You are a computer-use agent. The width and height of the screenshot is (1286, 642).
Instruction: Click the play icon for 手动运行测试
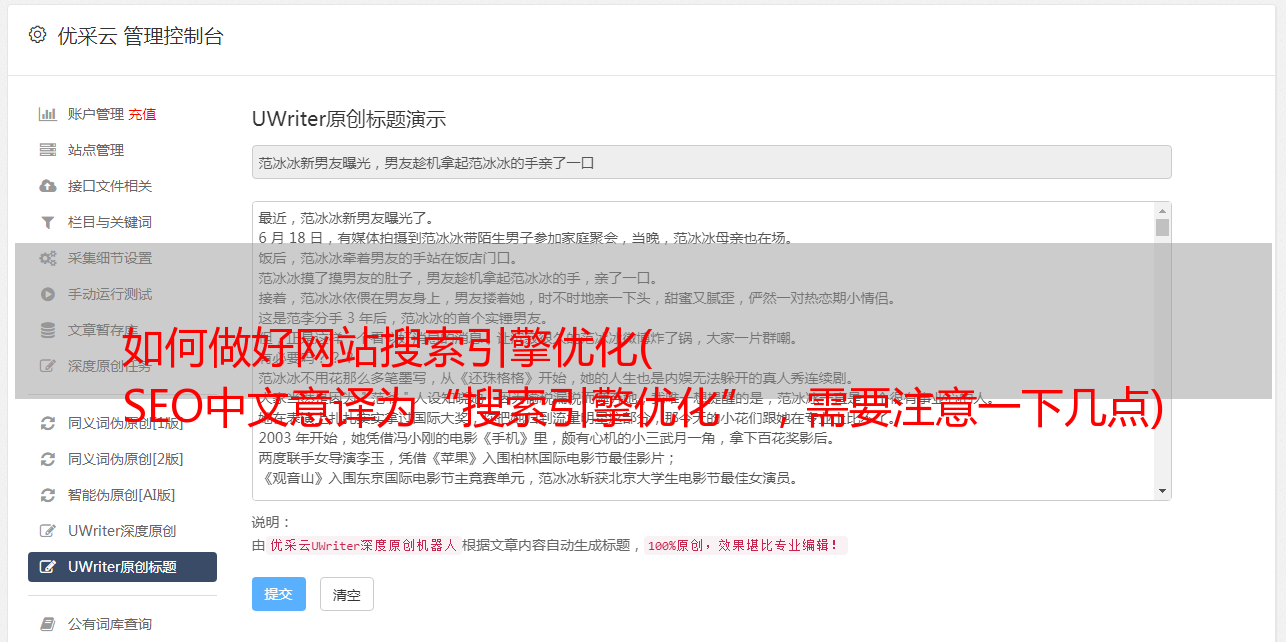click(x=47, y=294)
